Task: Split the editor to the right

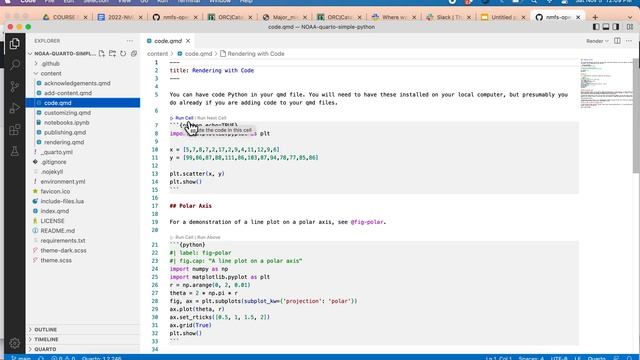Action: tap(617, 41)
